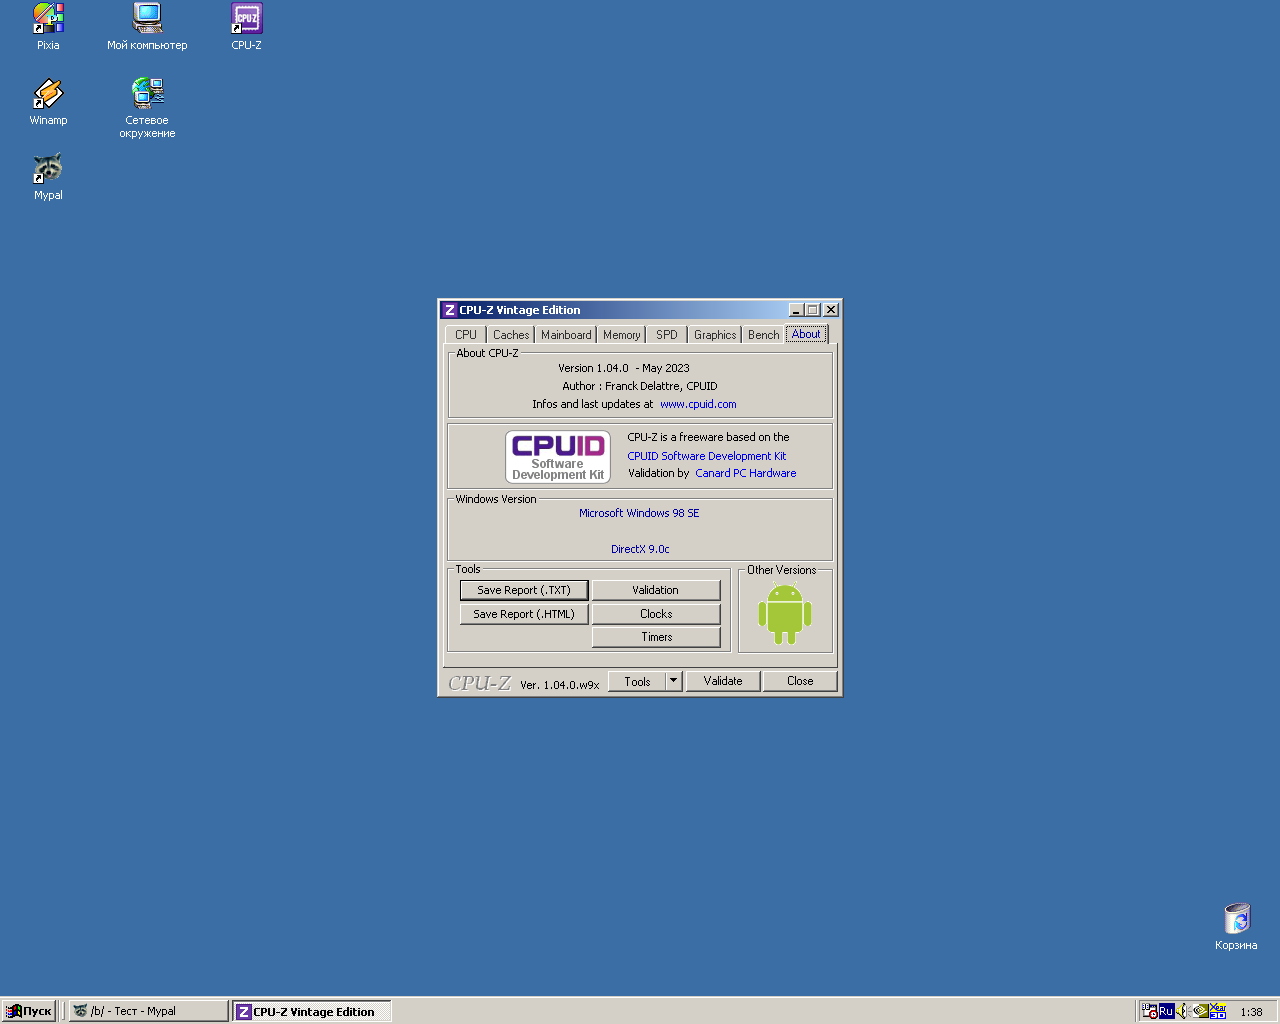View the Graphics tab

(715, 335)
